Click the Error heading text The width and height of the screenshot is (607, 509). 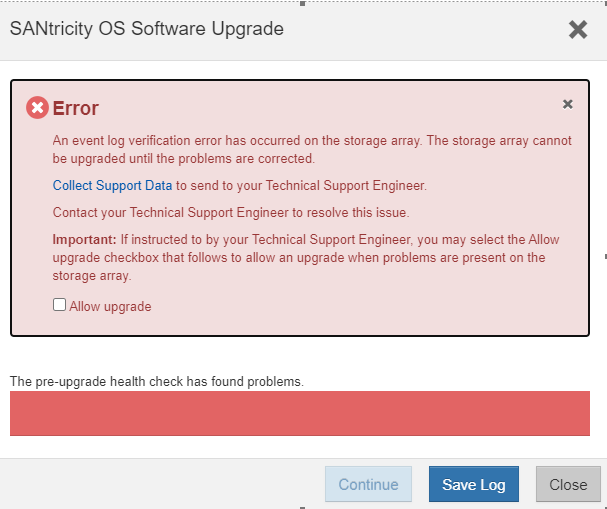point(76,108)
